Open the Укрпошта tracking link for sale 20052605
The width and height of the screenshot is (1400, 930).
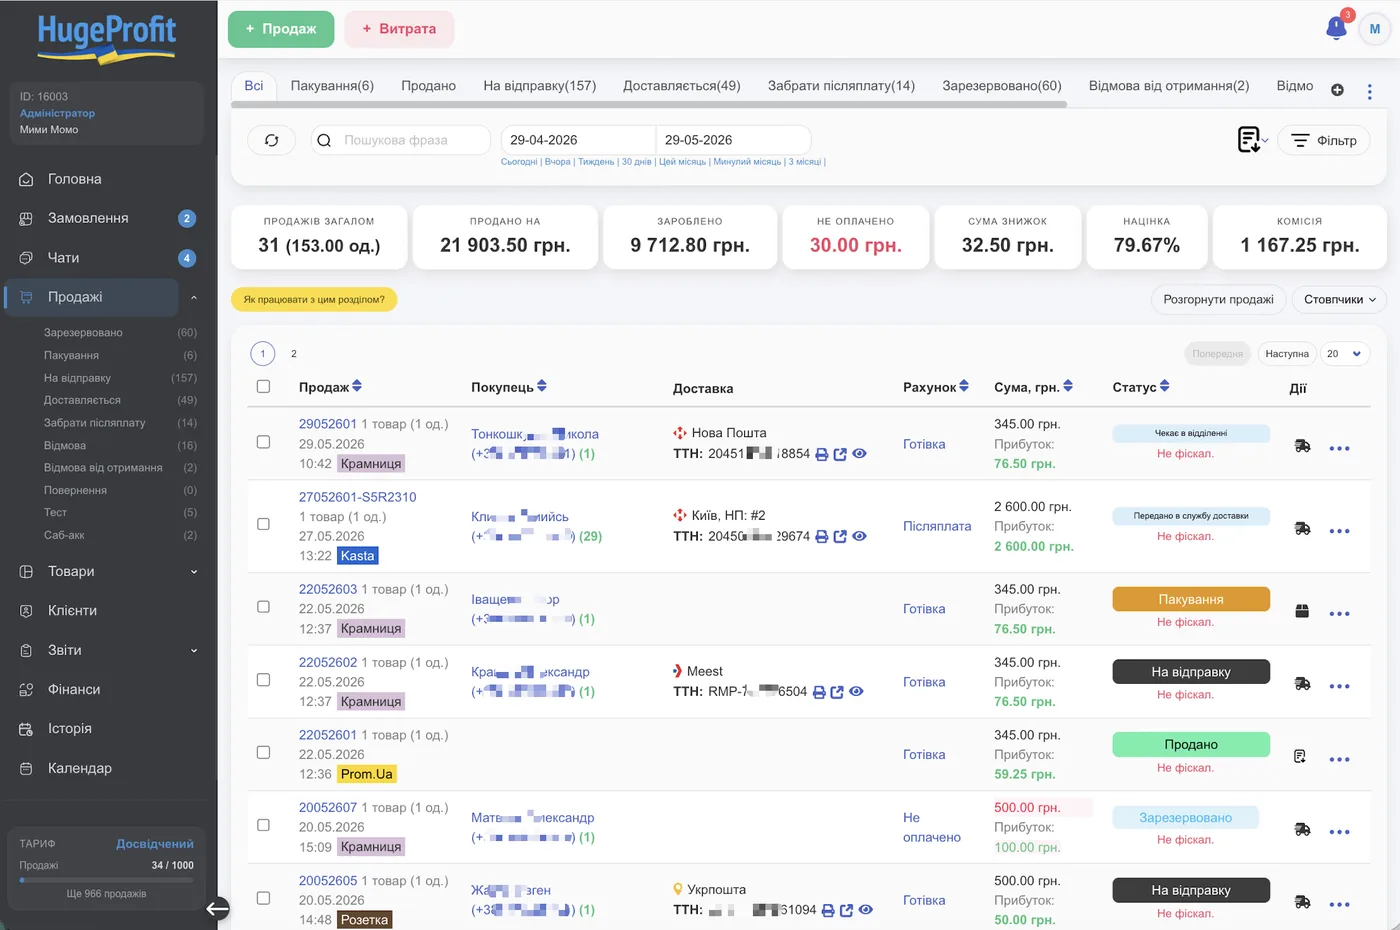pyautogui.click(x=847, y=910)
